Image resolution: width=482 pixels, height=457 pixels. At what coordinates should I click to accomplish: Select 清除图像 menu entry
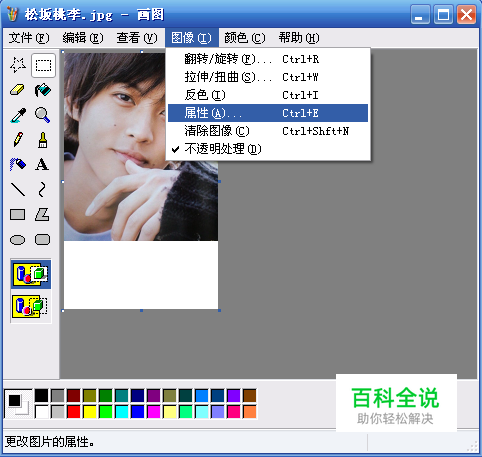[x=268, y=131]
